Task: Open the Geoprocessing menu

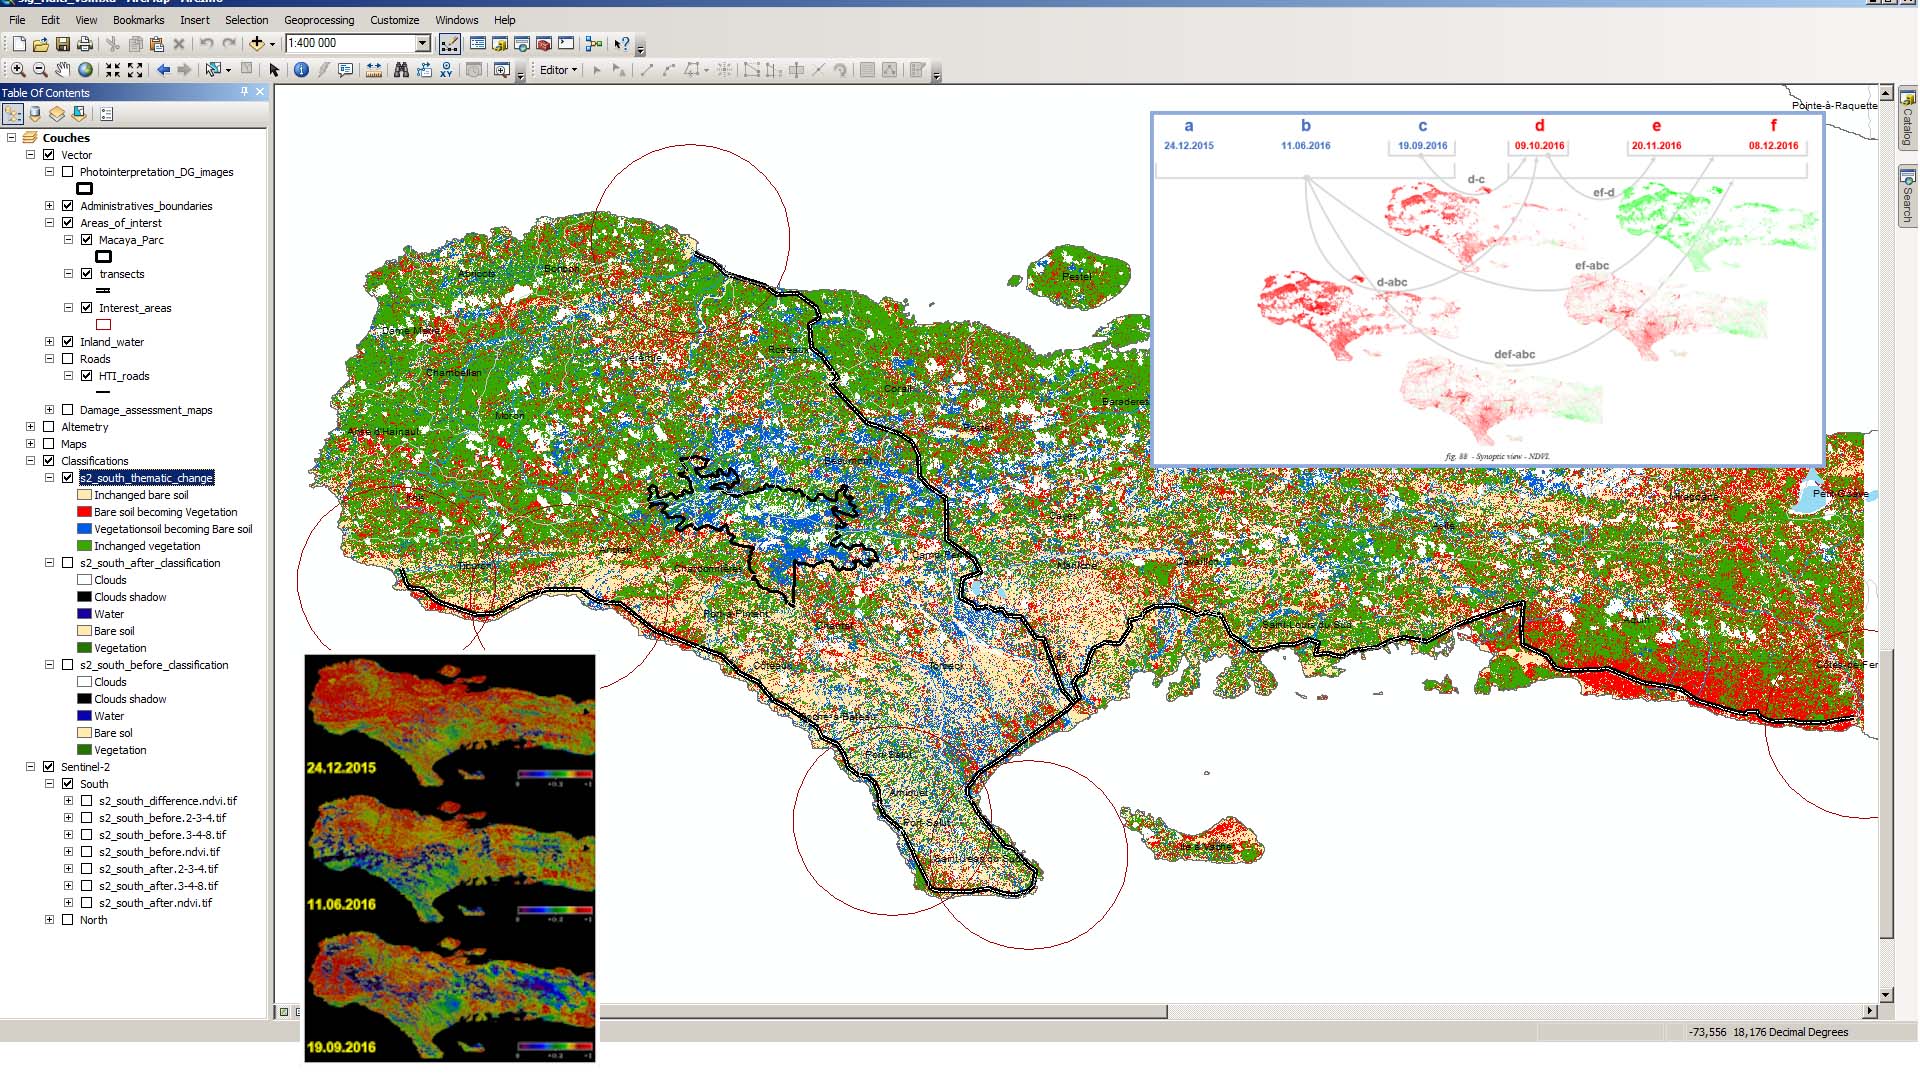Action: [x=319, y=20]
